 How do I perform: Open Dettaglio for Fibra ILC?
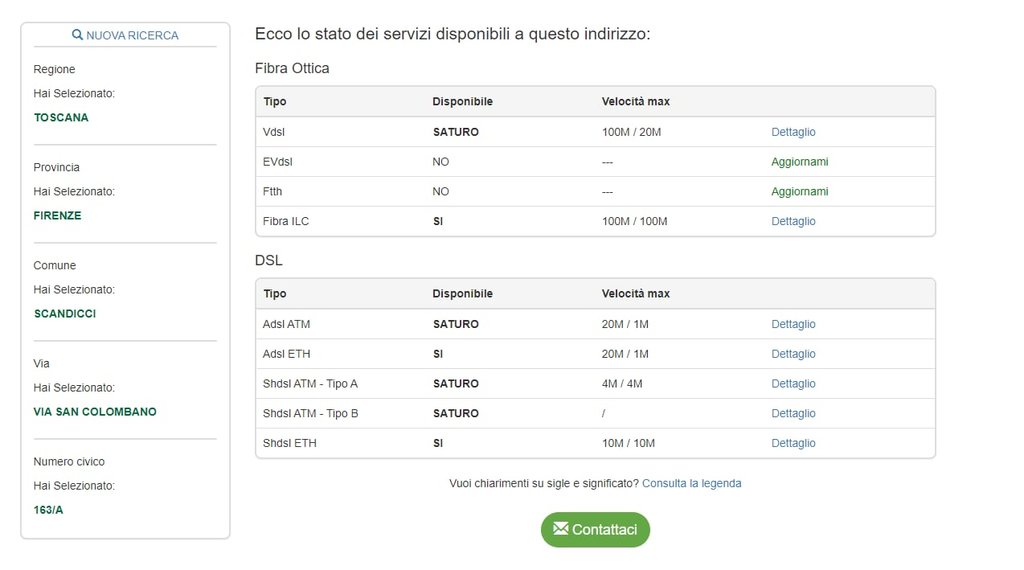point(793,222)
